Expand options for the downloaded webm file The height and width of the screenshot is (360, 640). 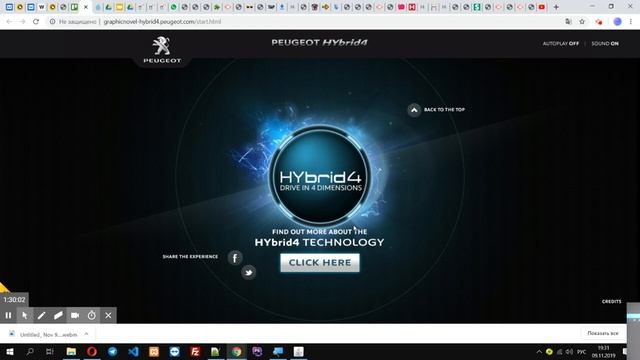click(x=86, y=334)
